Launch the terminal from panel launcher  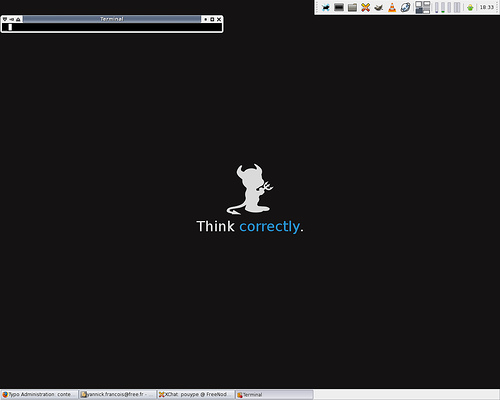point(339,7)
